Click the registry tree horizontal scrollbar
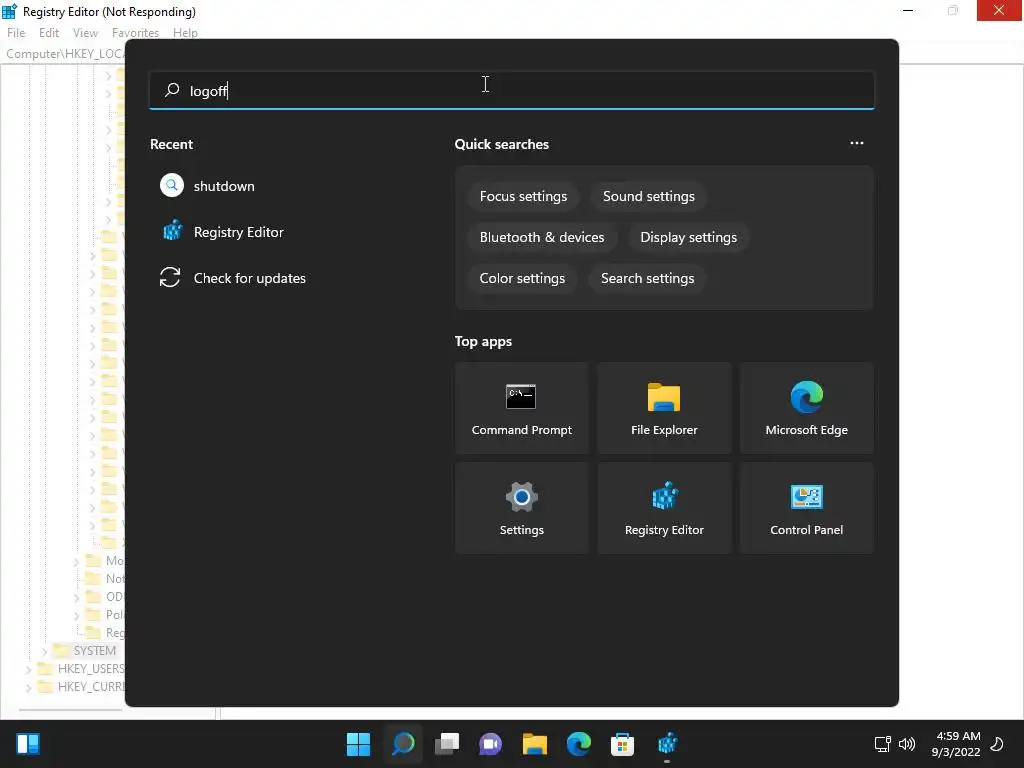Viewport: 1024px width, 768px height. pyautogui.click(x=71, y=710)
